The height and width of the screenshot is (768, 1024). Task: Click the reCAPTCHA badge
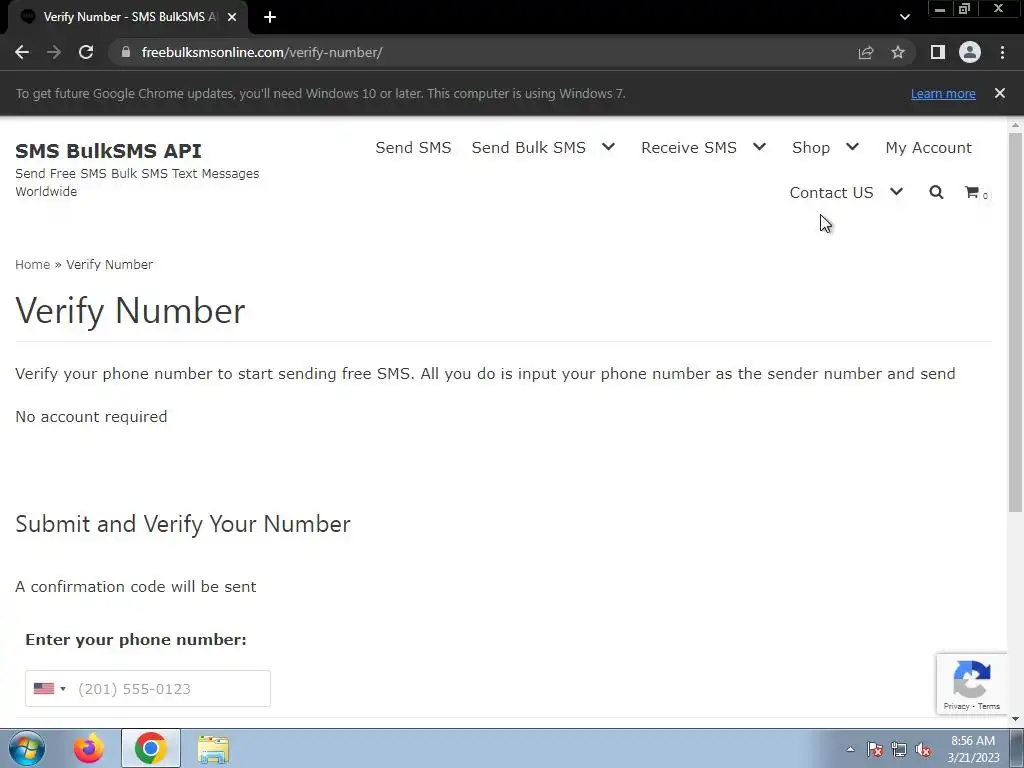coord(971,683)
